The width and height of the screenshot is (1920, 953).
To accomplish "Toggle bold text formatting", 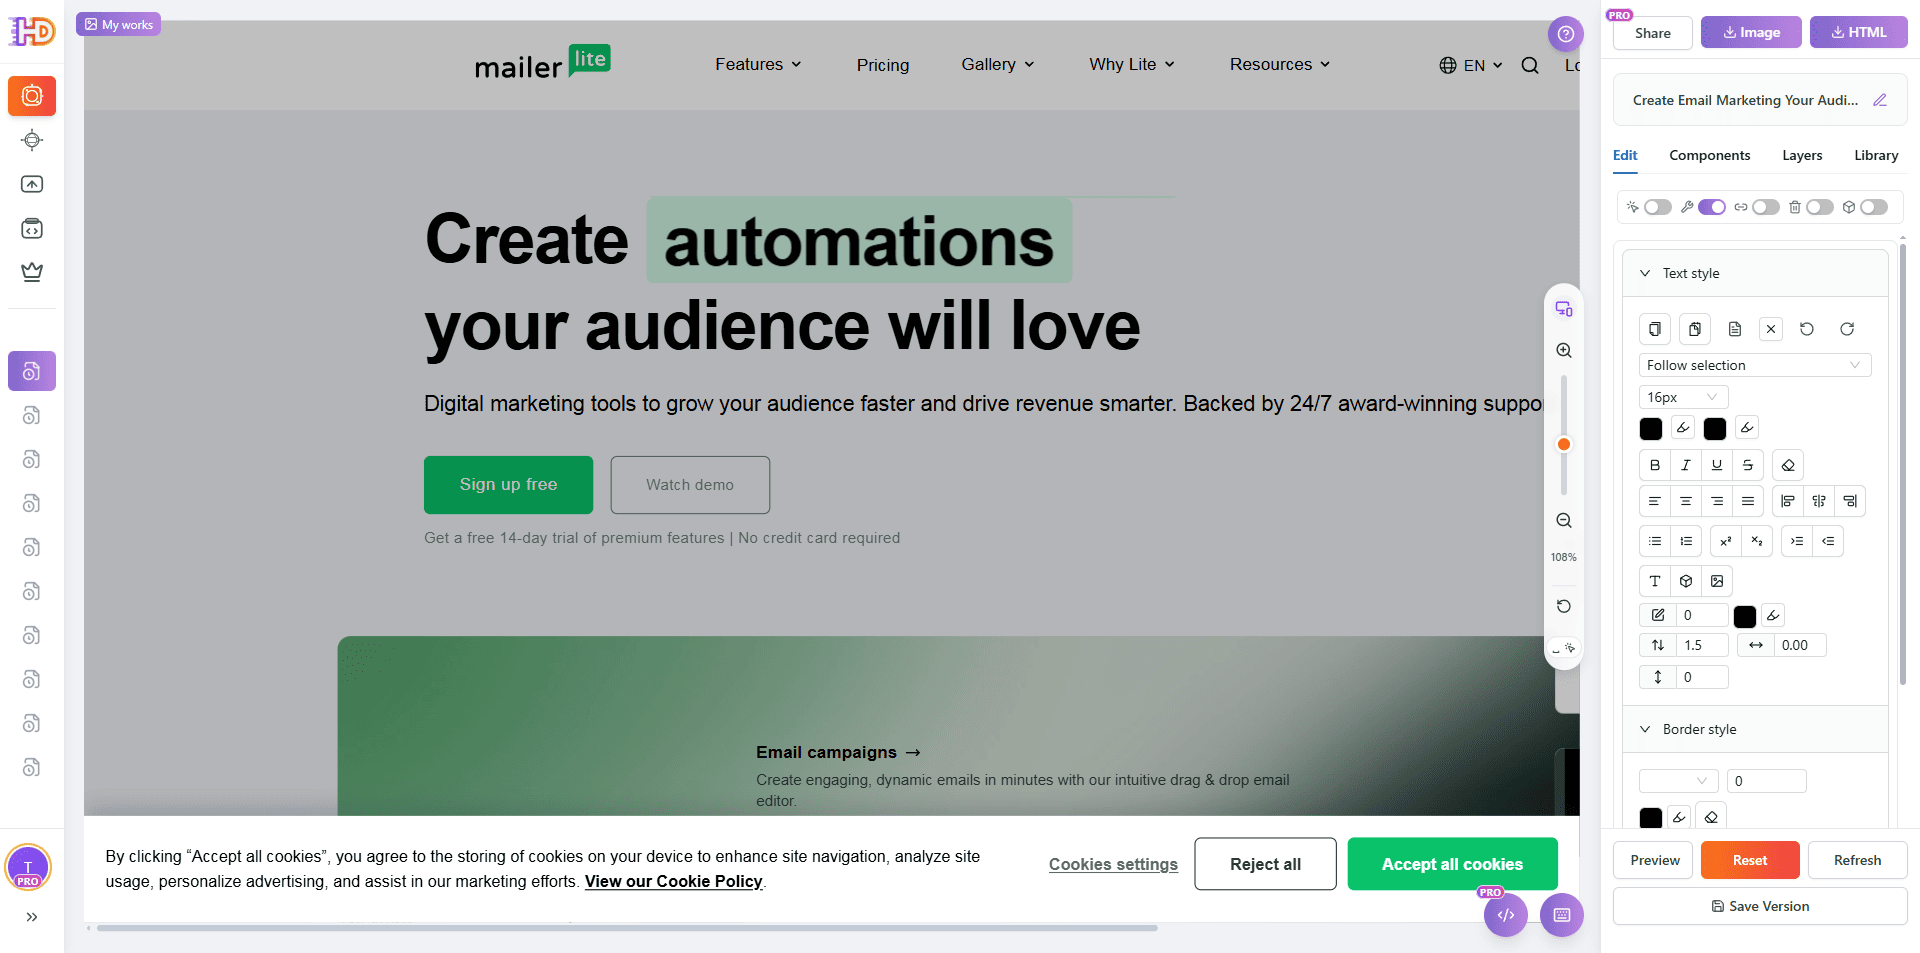I will click(x=1655, y=465).
